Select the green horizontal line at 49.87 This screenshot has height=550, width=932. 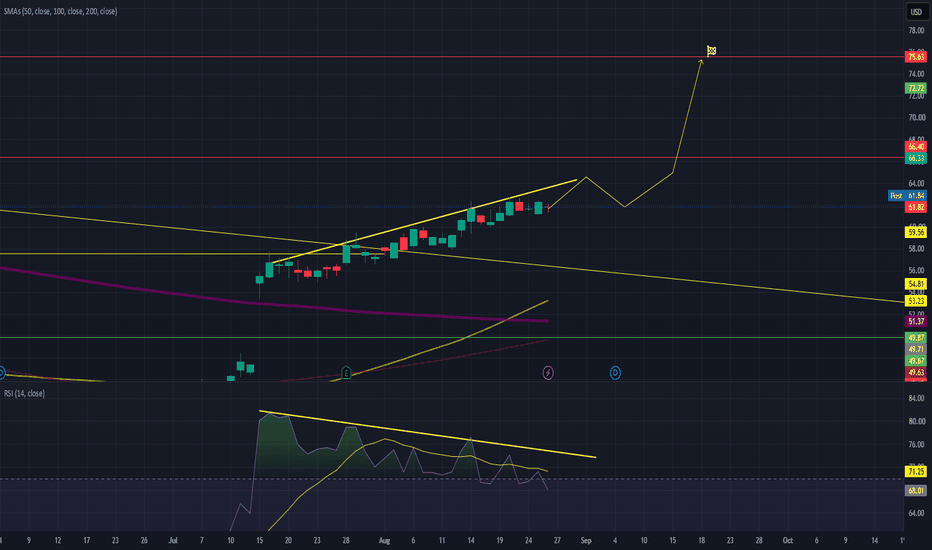pos(452,337)
